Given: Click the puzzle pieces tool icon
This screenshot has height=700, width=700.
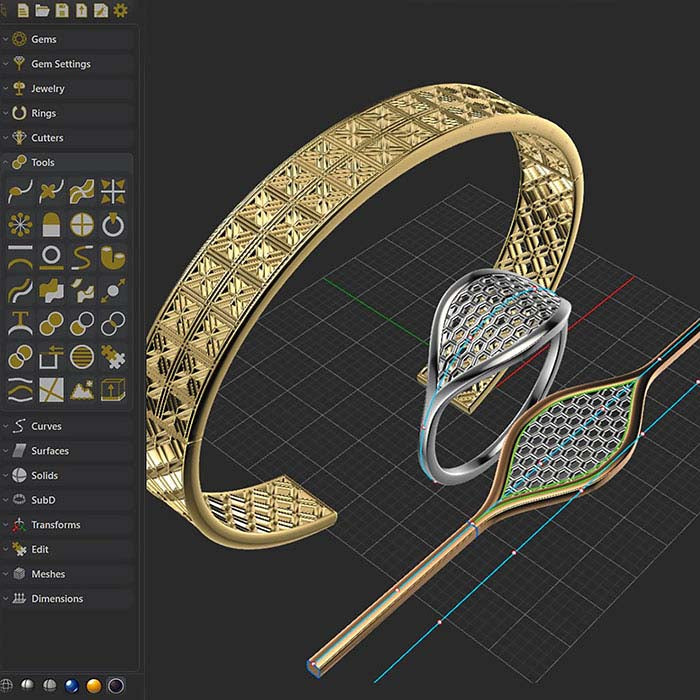Looking at the screenshot, I should (x=113, y=356).
